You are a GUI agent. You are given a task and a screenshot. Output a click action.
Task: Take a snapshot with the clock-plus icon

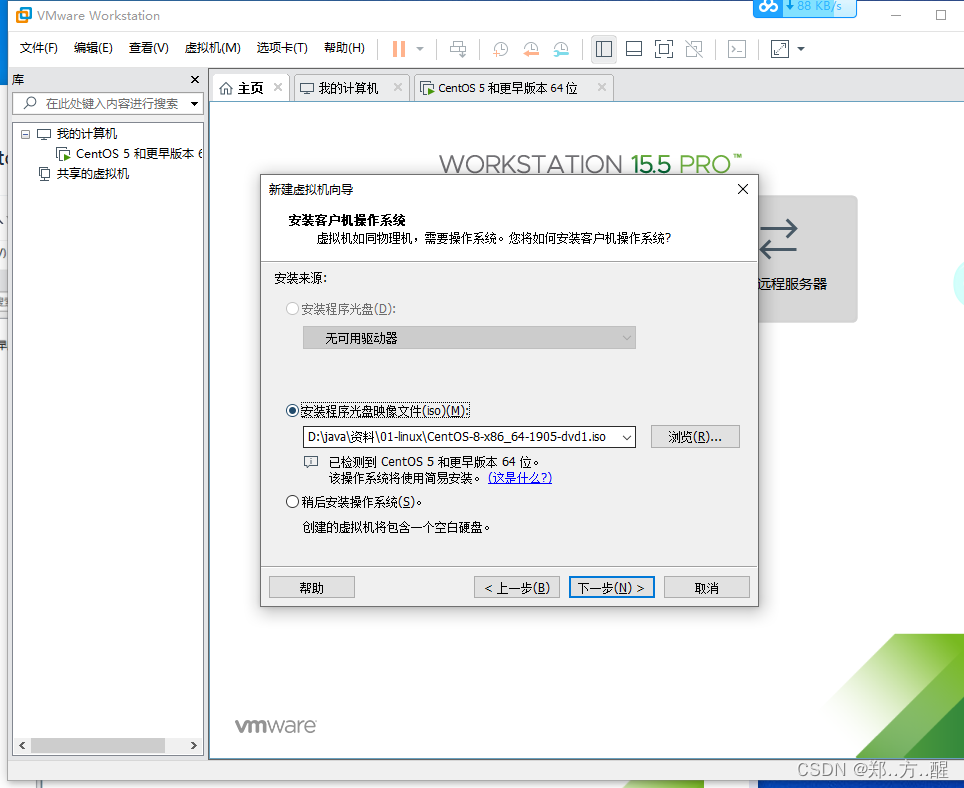pyautogui.click(x=500, y=49)
